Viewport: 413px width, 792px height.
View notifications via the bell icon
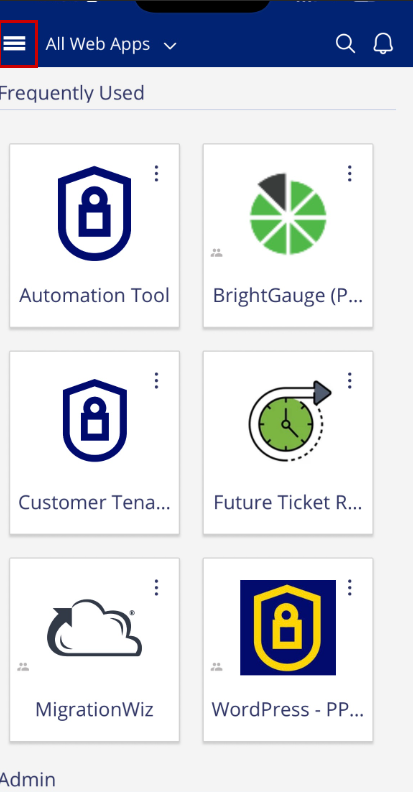tap(383, 44)
